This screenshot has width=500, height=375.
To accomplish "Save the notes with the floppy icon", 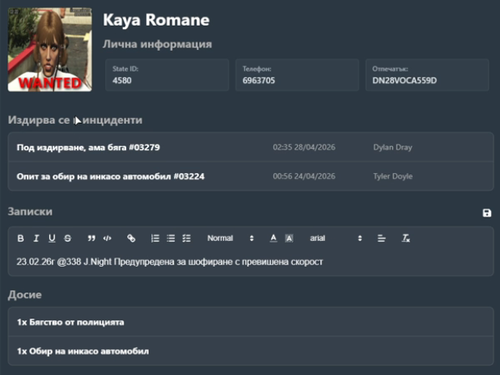I will pyautogui.click(x=487, y=213).
